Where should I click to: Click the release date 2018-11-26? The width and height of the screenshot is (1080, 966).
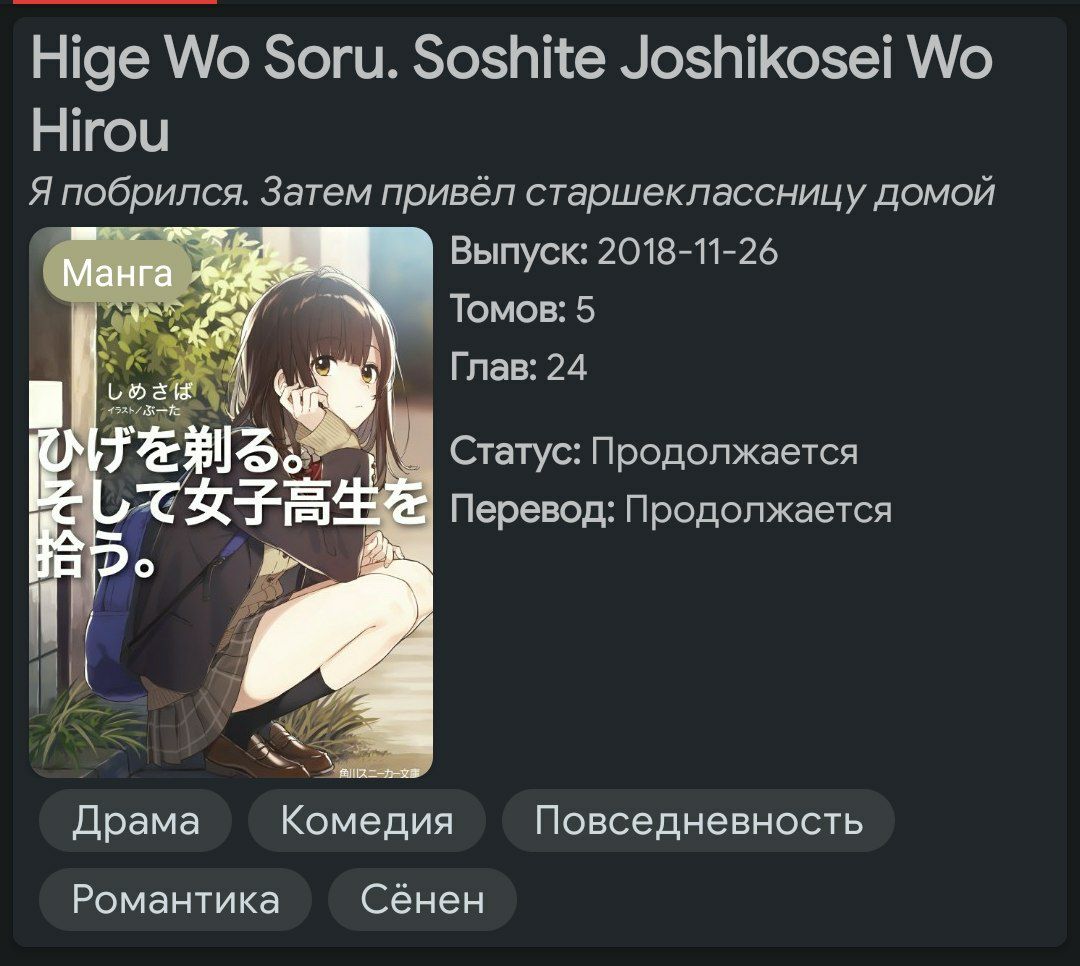pyautogui.click(x=687, y=251)
